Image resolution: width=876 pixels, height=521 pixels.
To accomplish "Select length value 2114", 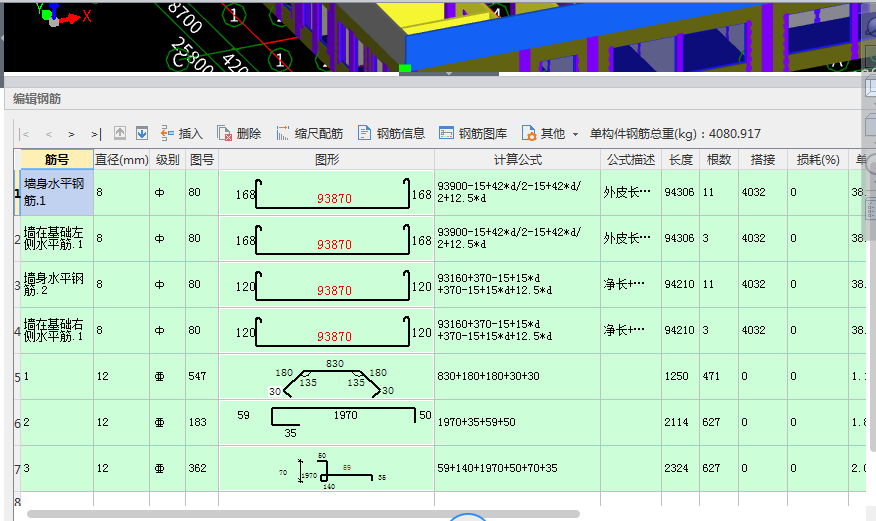I will coord(677,422).
